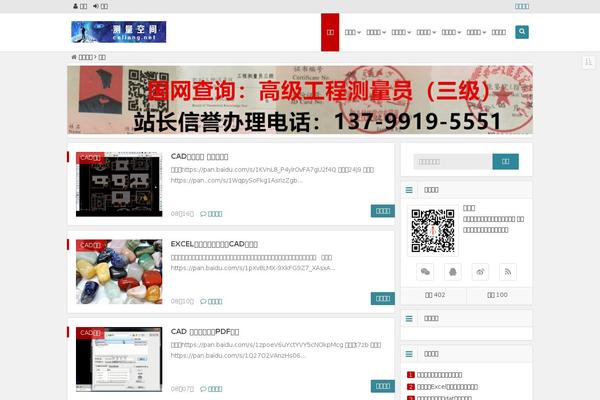The width and height of the screenshot is (600, 400).
Task: Click the sidebar search input field
Action: (453, 162)
